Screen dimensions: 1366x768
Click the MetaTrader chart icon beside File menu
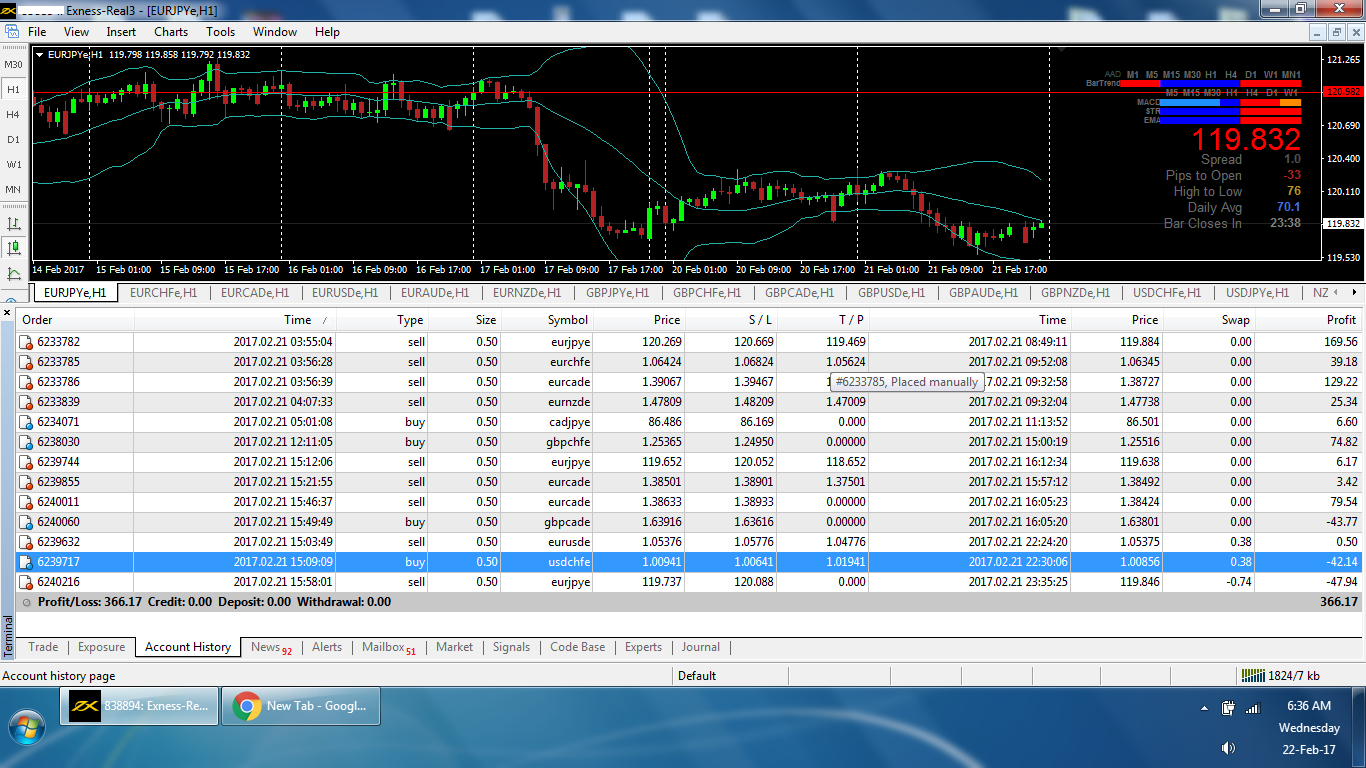coord(12,32)
